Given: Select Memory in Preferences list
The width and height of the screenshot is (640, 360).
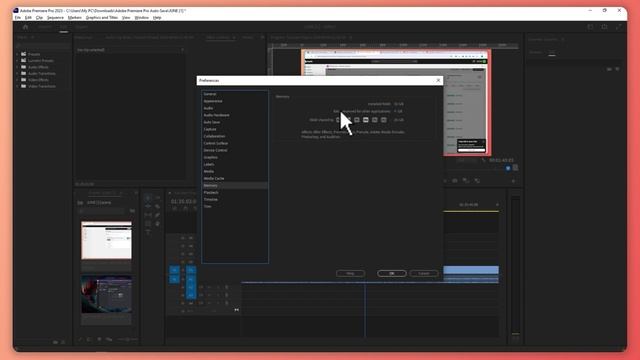Looking at the screenshot, I should pyautogui.click(x=235, y=185).
